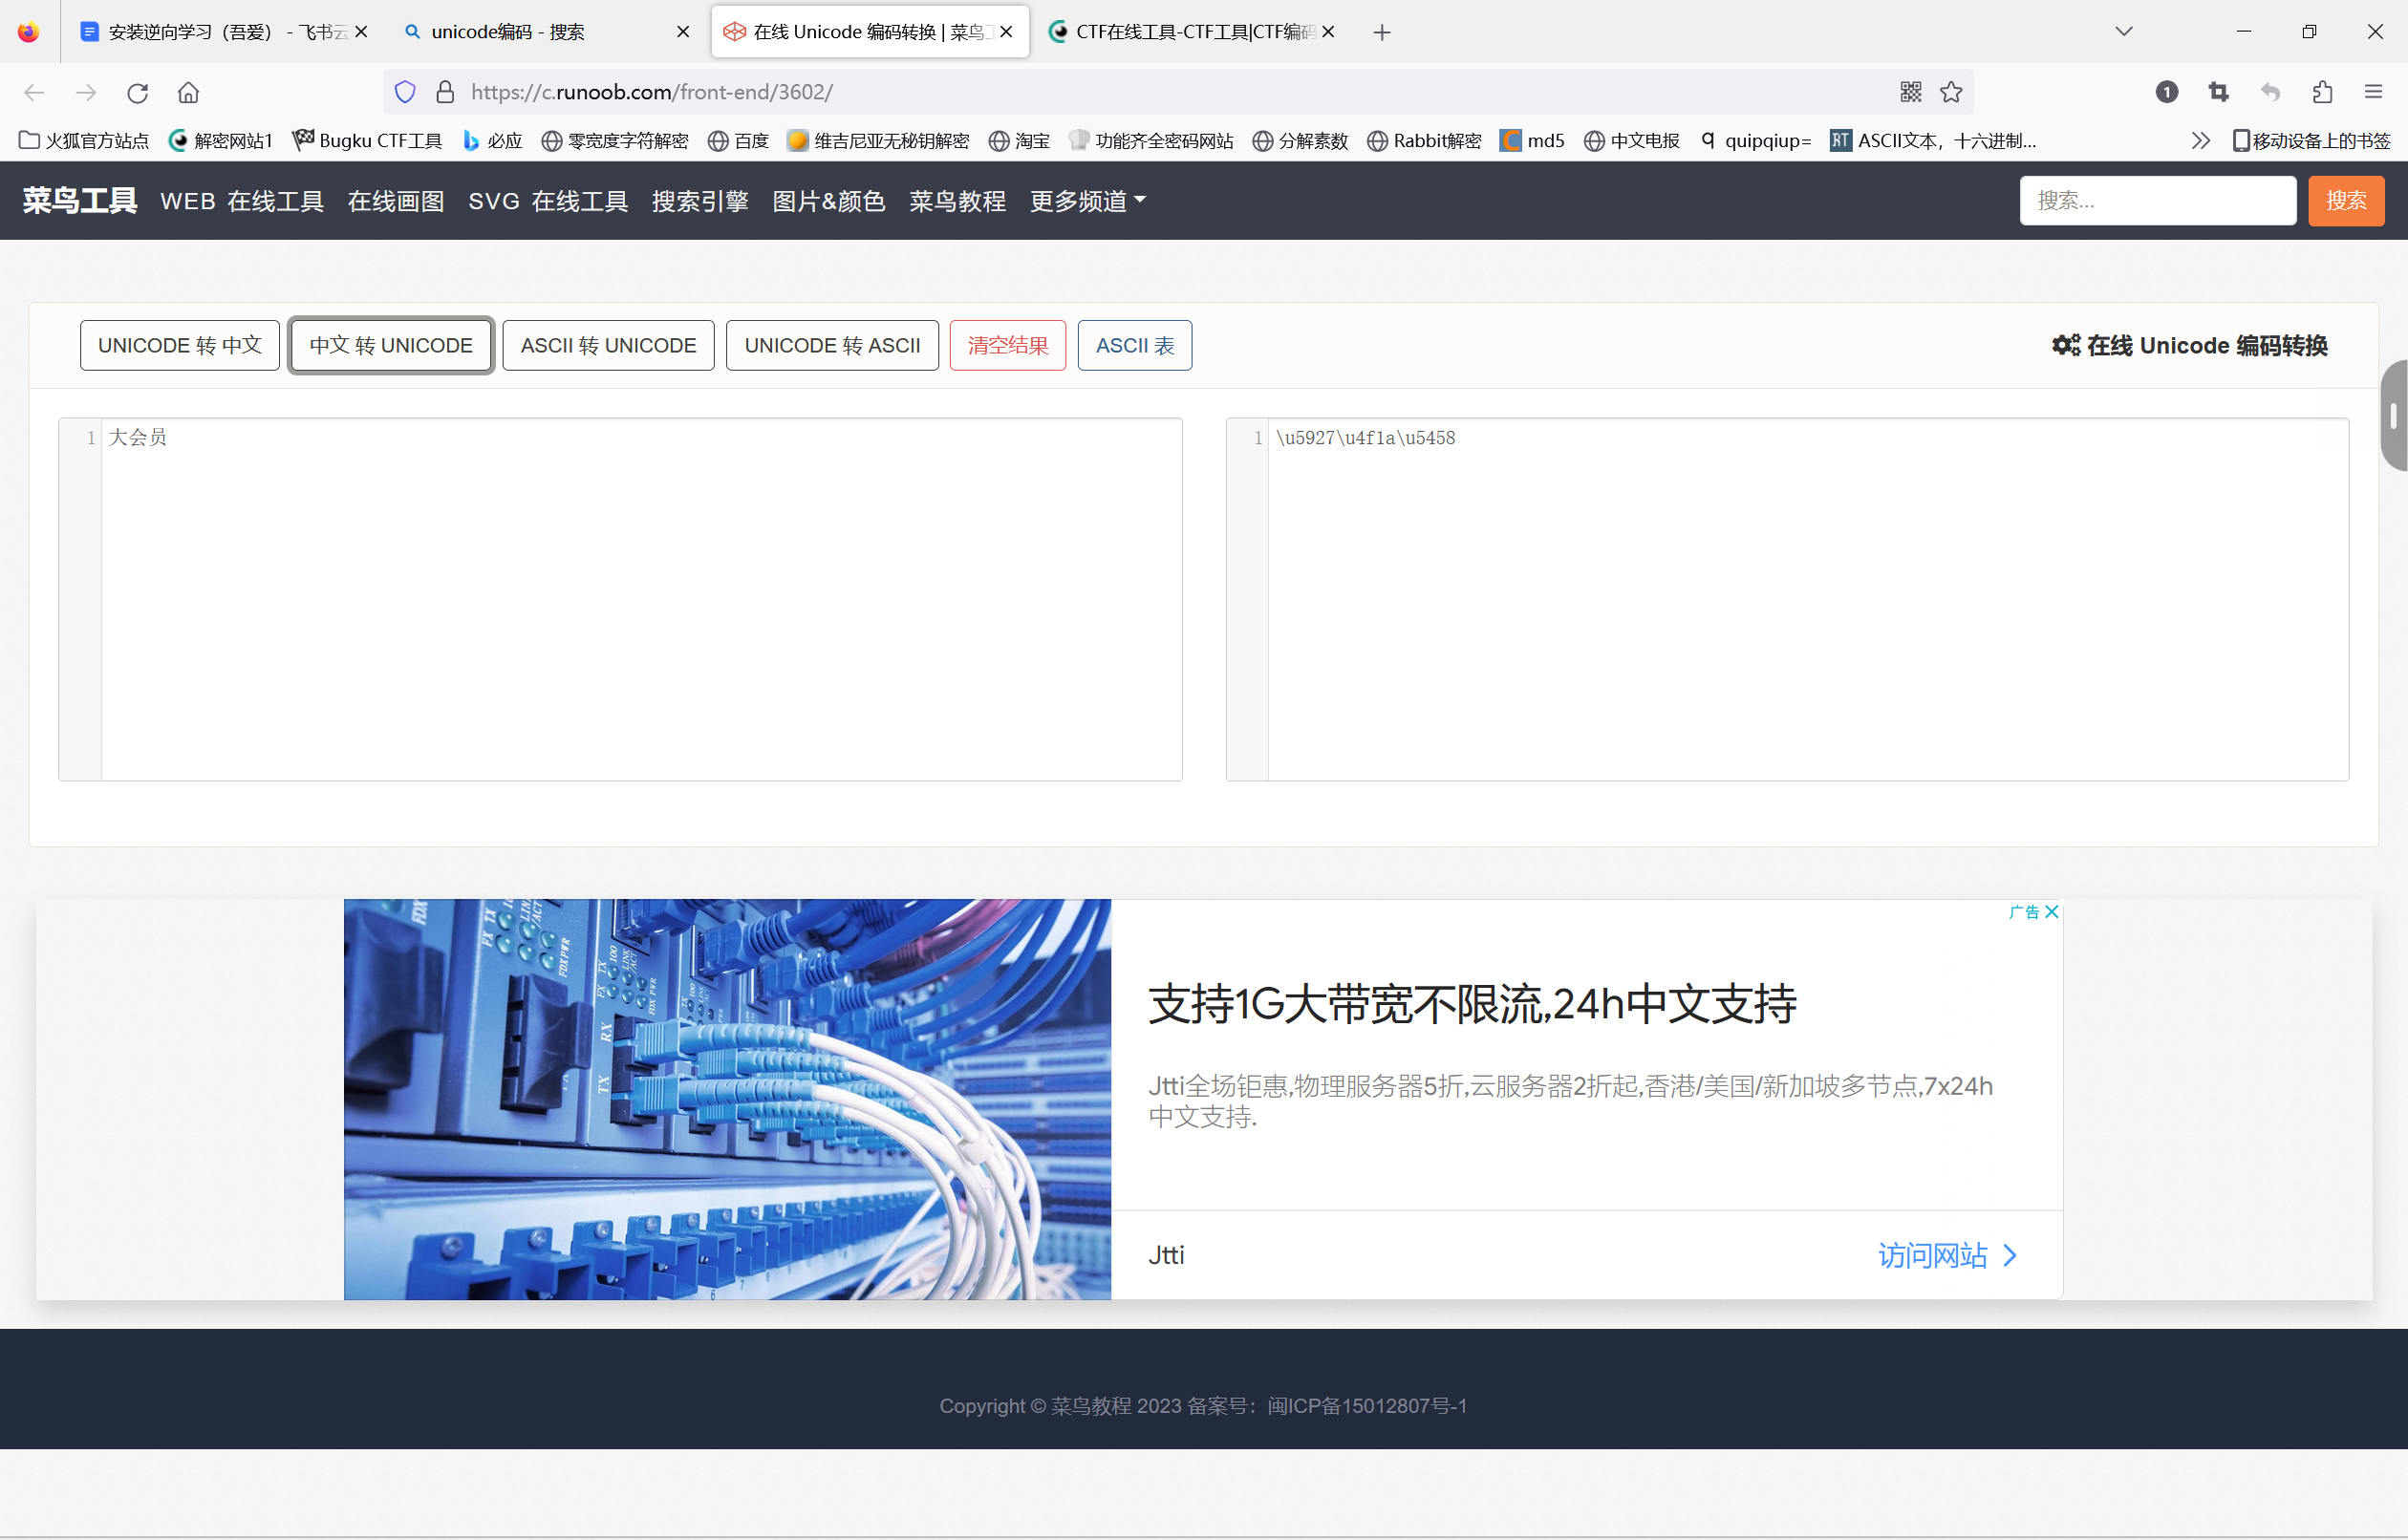Go back with the back arrow

click(x=35, y=93)
